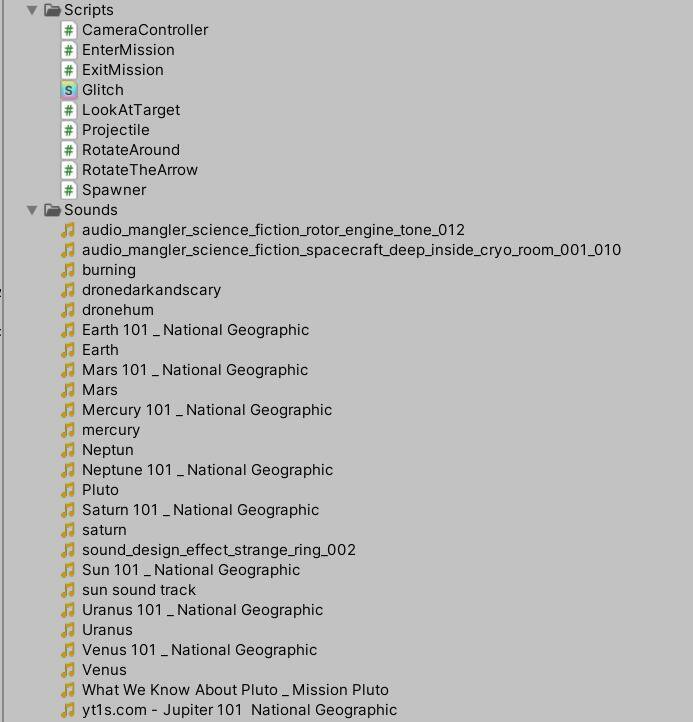Screen dimensions: 693x722
Task: Select Mercury 101 _ National Geographic clip
Action: (207, 410)
